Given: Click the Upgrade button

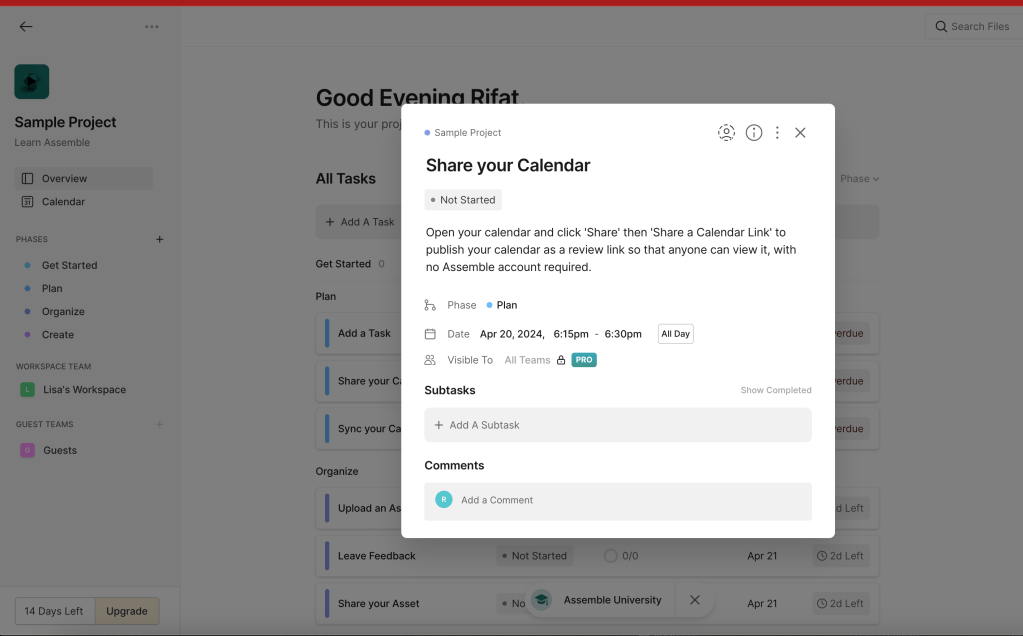Looking at the screenshot, I should coord(127,611).
